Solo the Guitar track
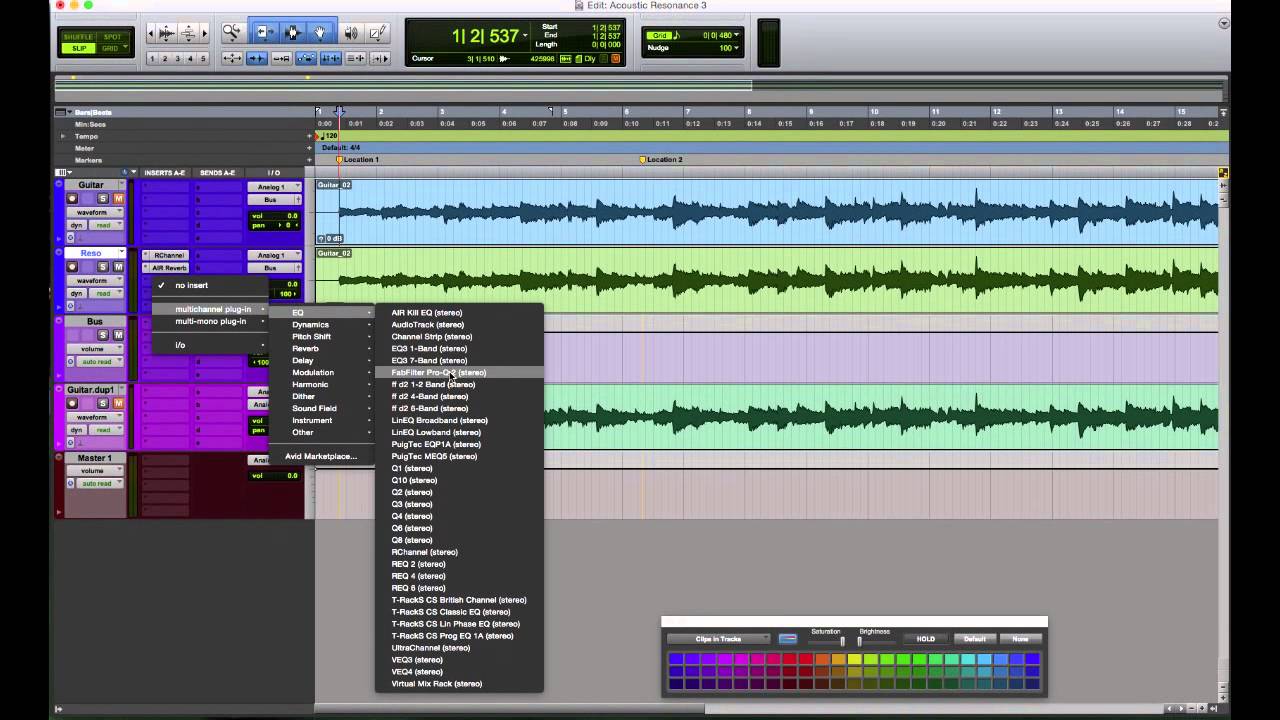1280x720 pixels. coord(102,199)
